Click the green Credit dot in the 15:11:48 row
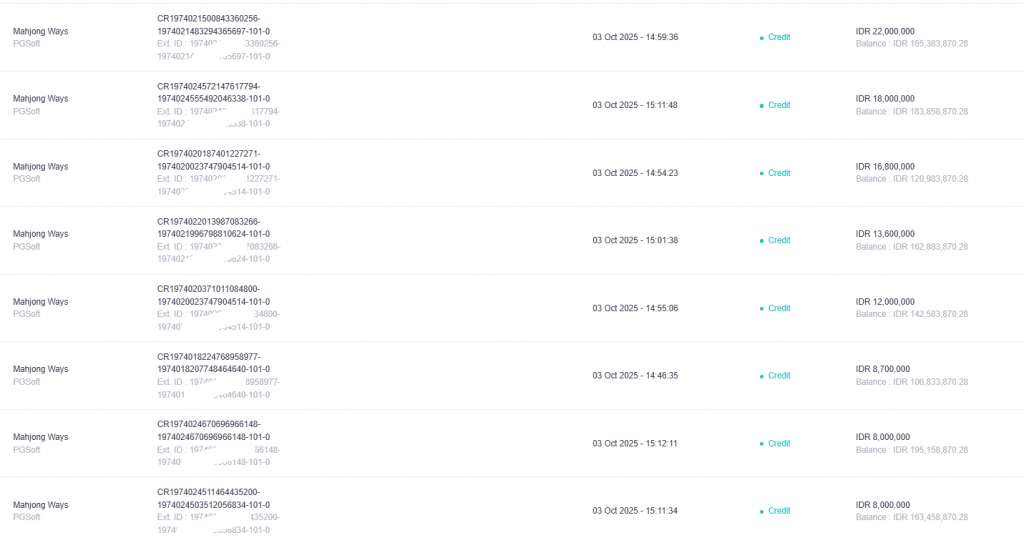Screen dimensions: 1024x538 (x=761, y=105)
